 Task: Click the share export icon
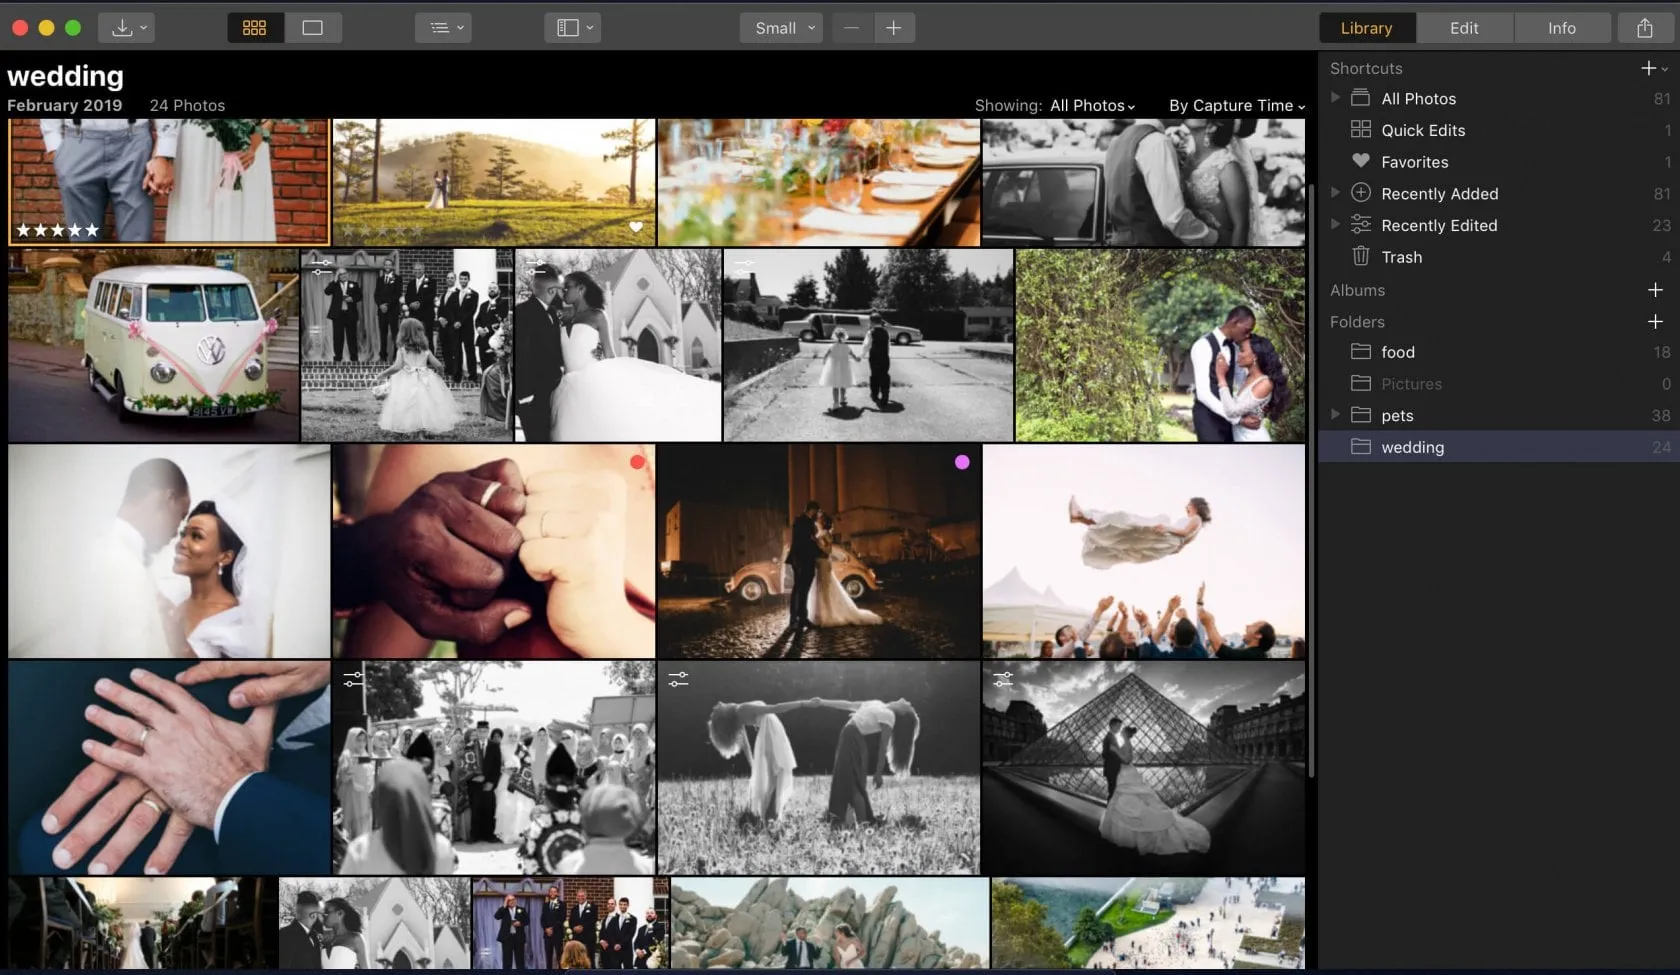coord(1645,28)
